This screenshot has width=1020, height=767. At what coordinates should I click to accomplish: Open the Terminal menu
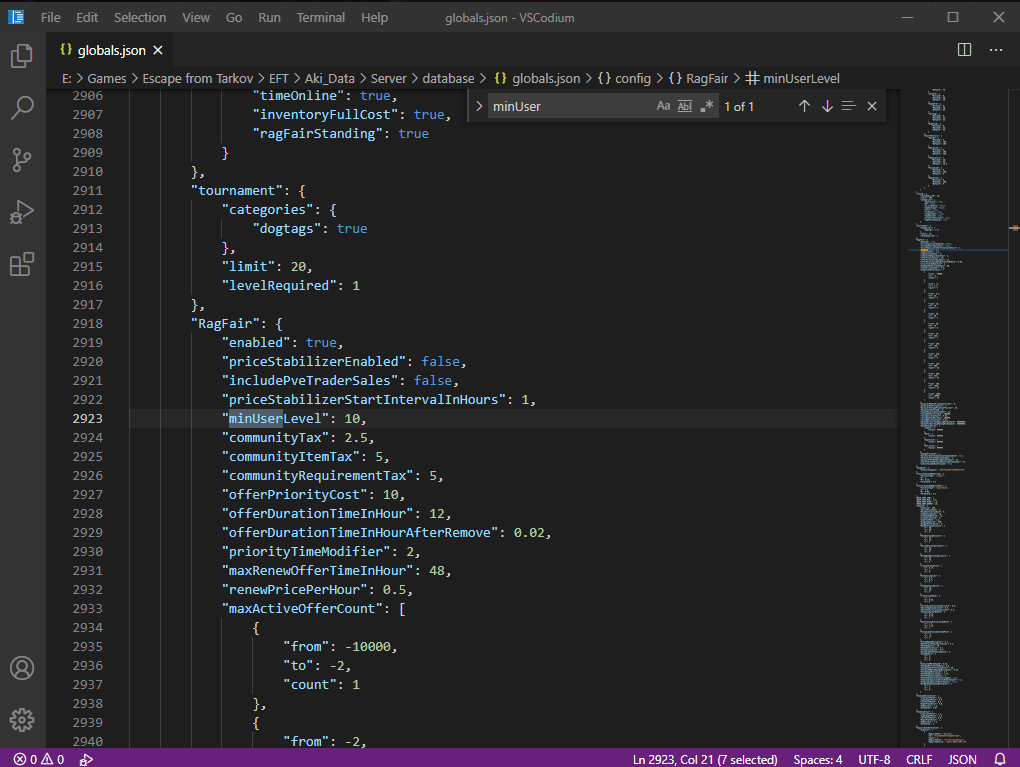[x=321, y=18]
